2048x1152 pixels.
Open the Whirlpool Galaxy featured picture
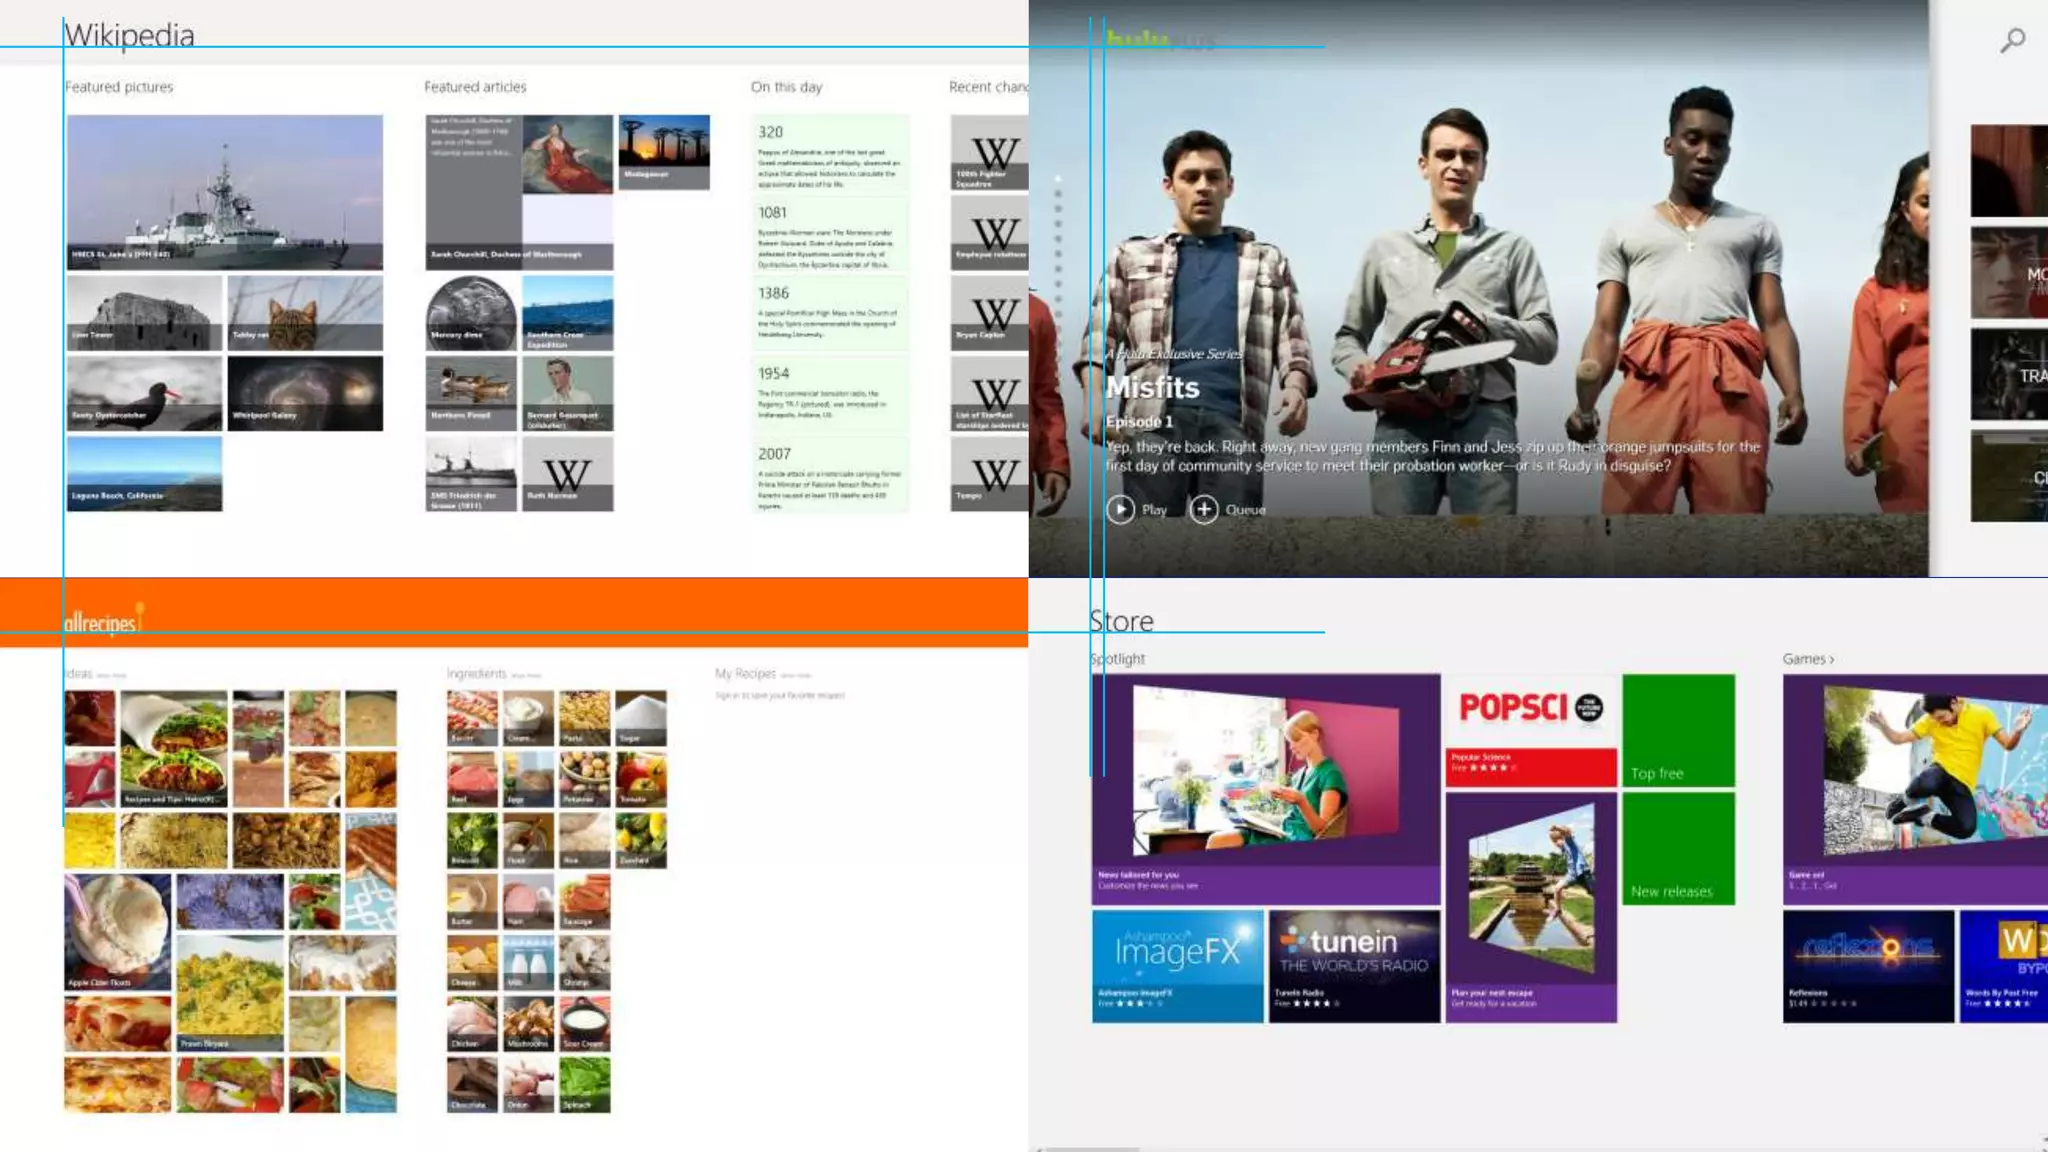(x=305, y=393)
